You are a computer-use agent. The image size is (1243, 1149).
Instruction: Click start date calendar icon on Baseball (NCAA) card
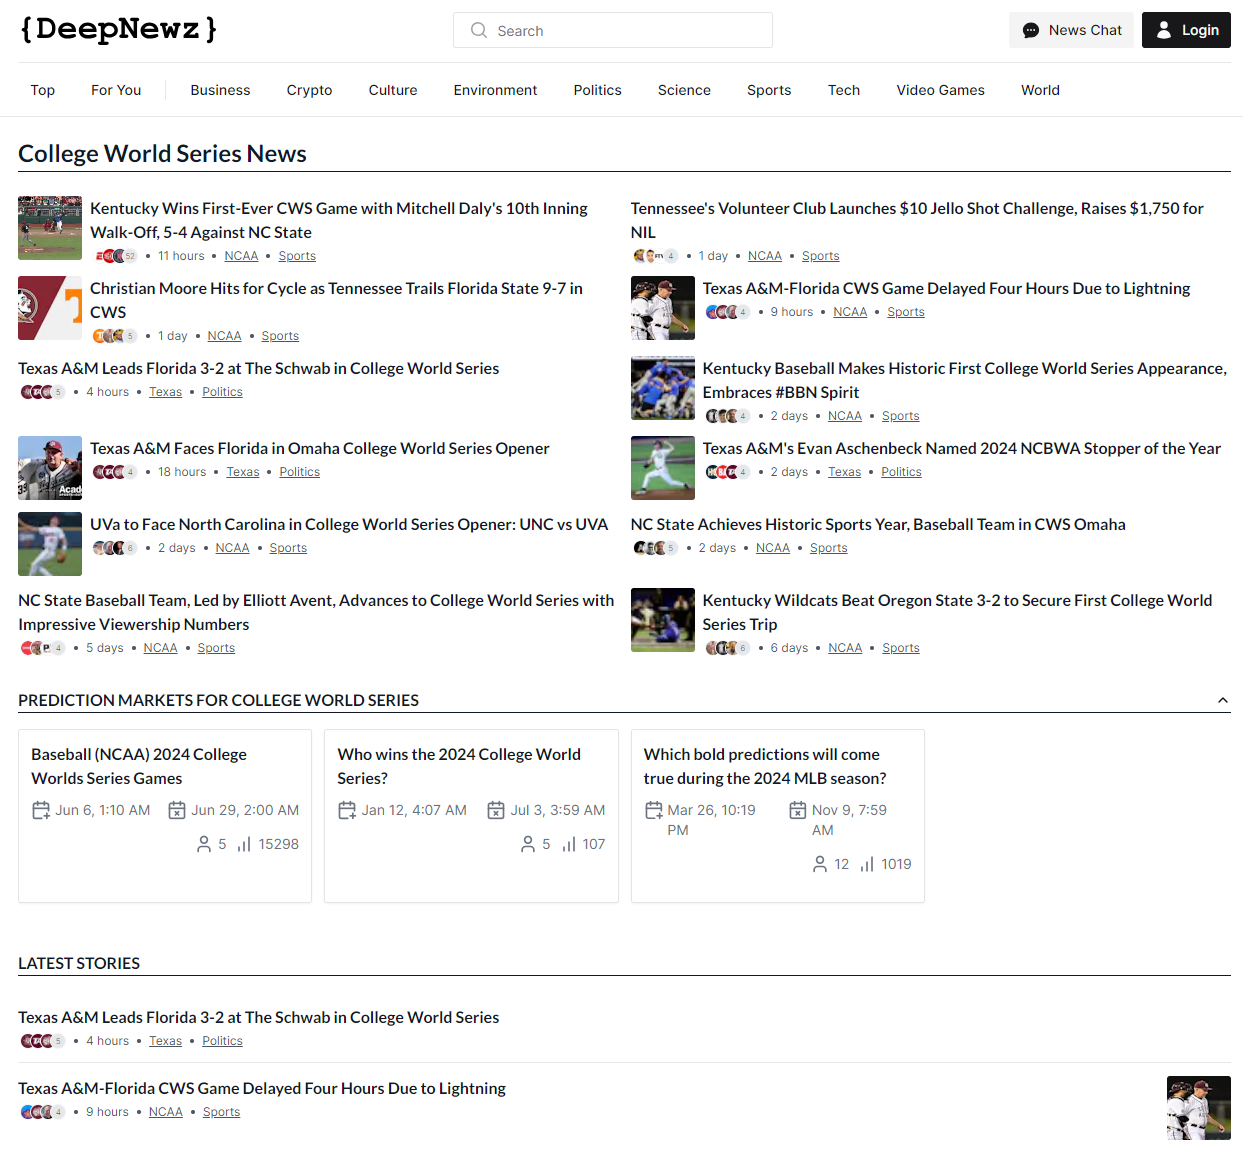[x=41, y=810]
